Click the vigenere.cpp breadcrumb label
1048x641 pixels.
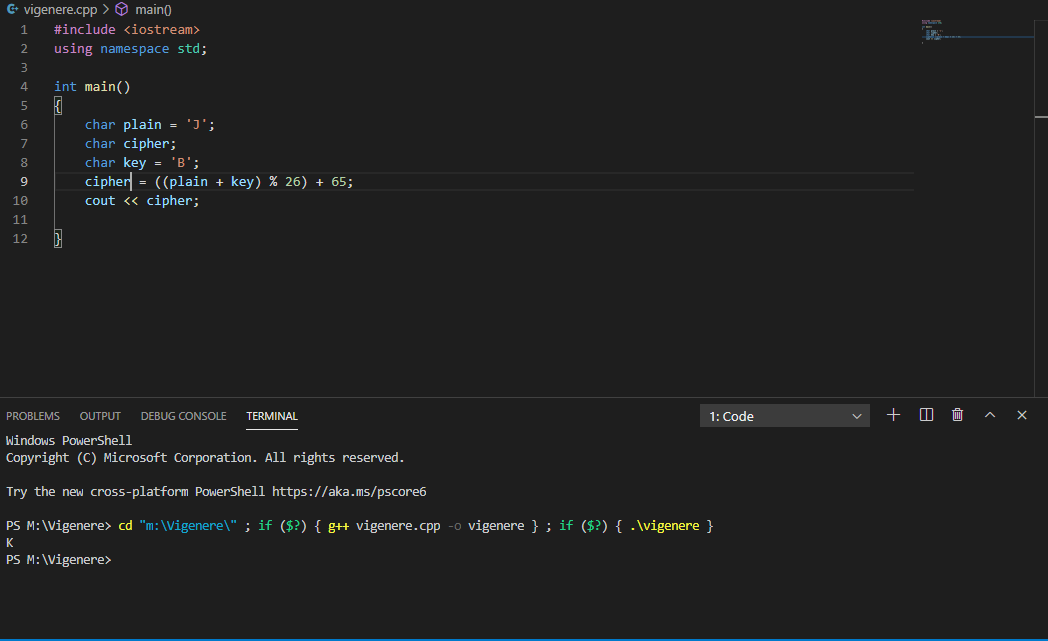(58, 9)
